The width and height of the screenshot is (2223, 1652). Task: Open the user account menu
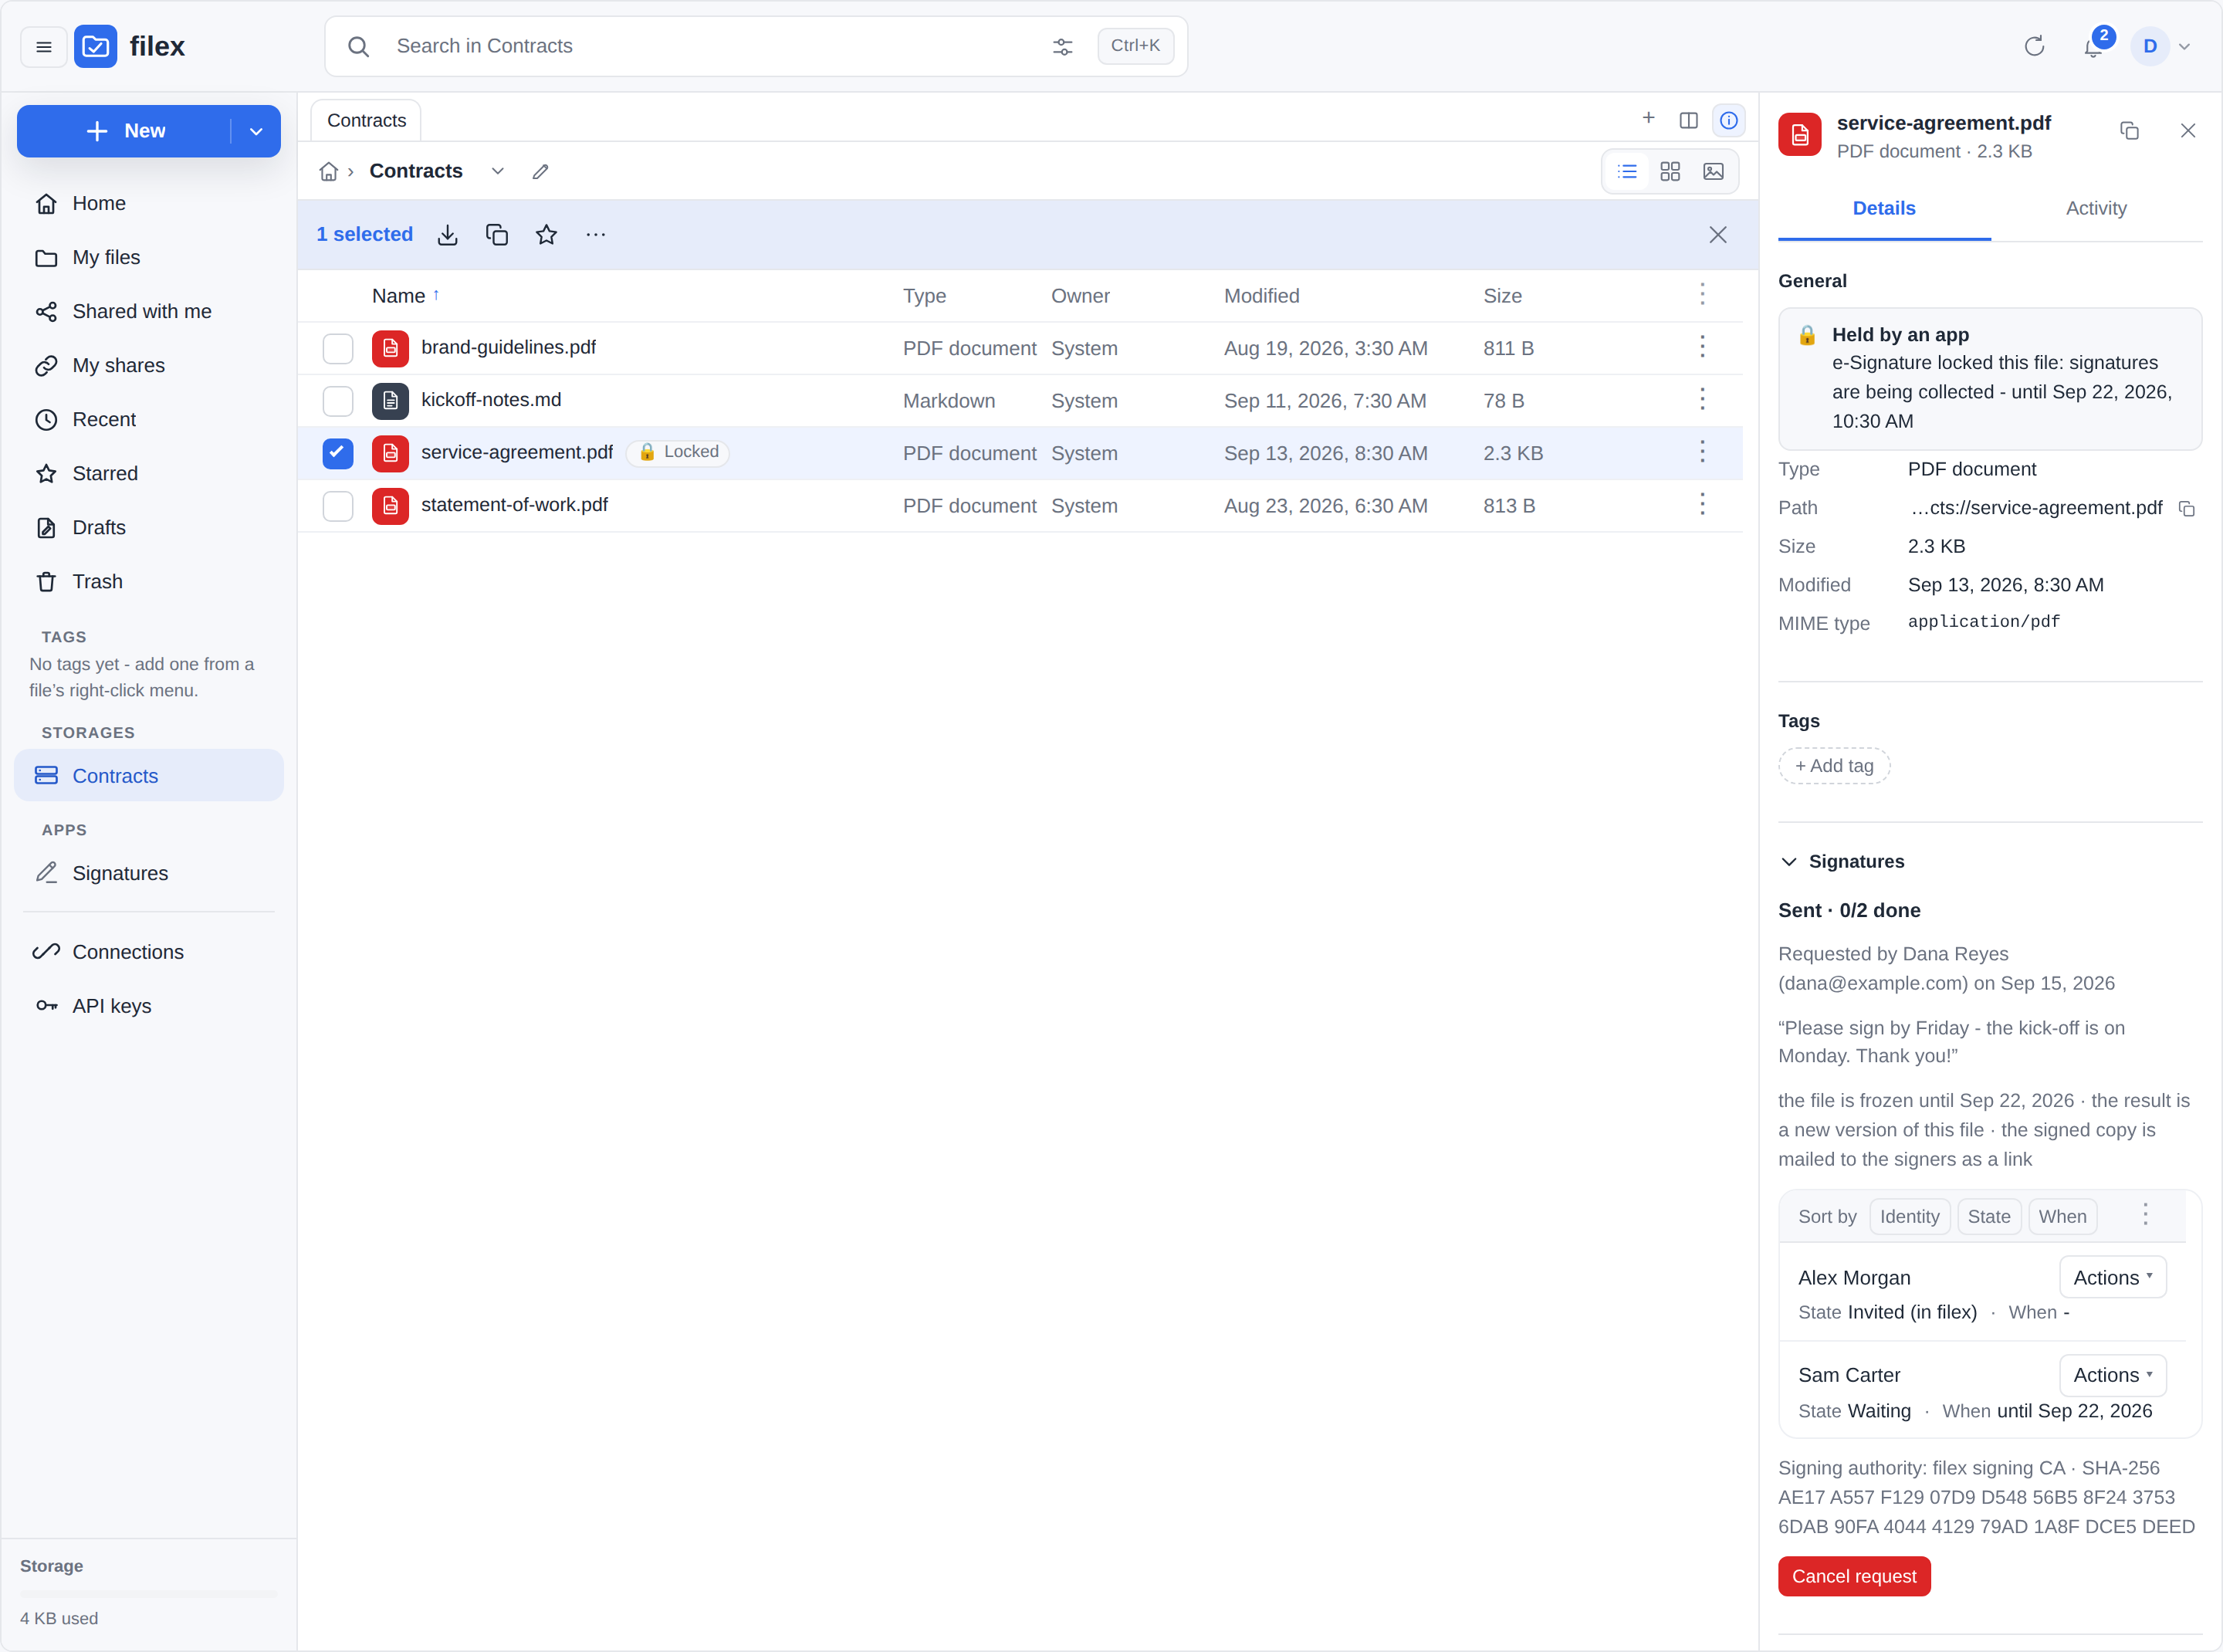tap(2161, 46)
